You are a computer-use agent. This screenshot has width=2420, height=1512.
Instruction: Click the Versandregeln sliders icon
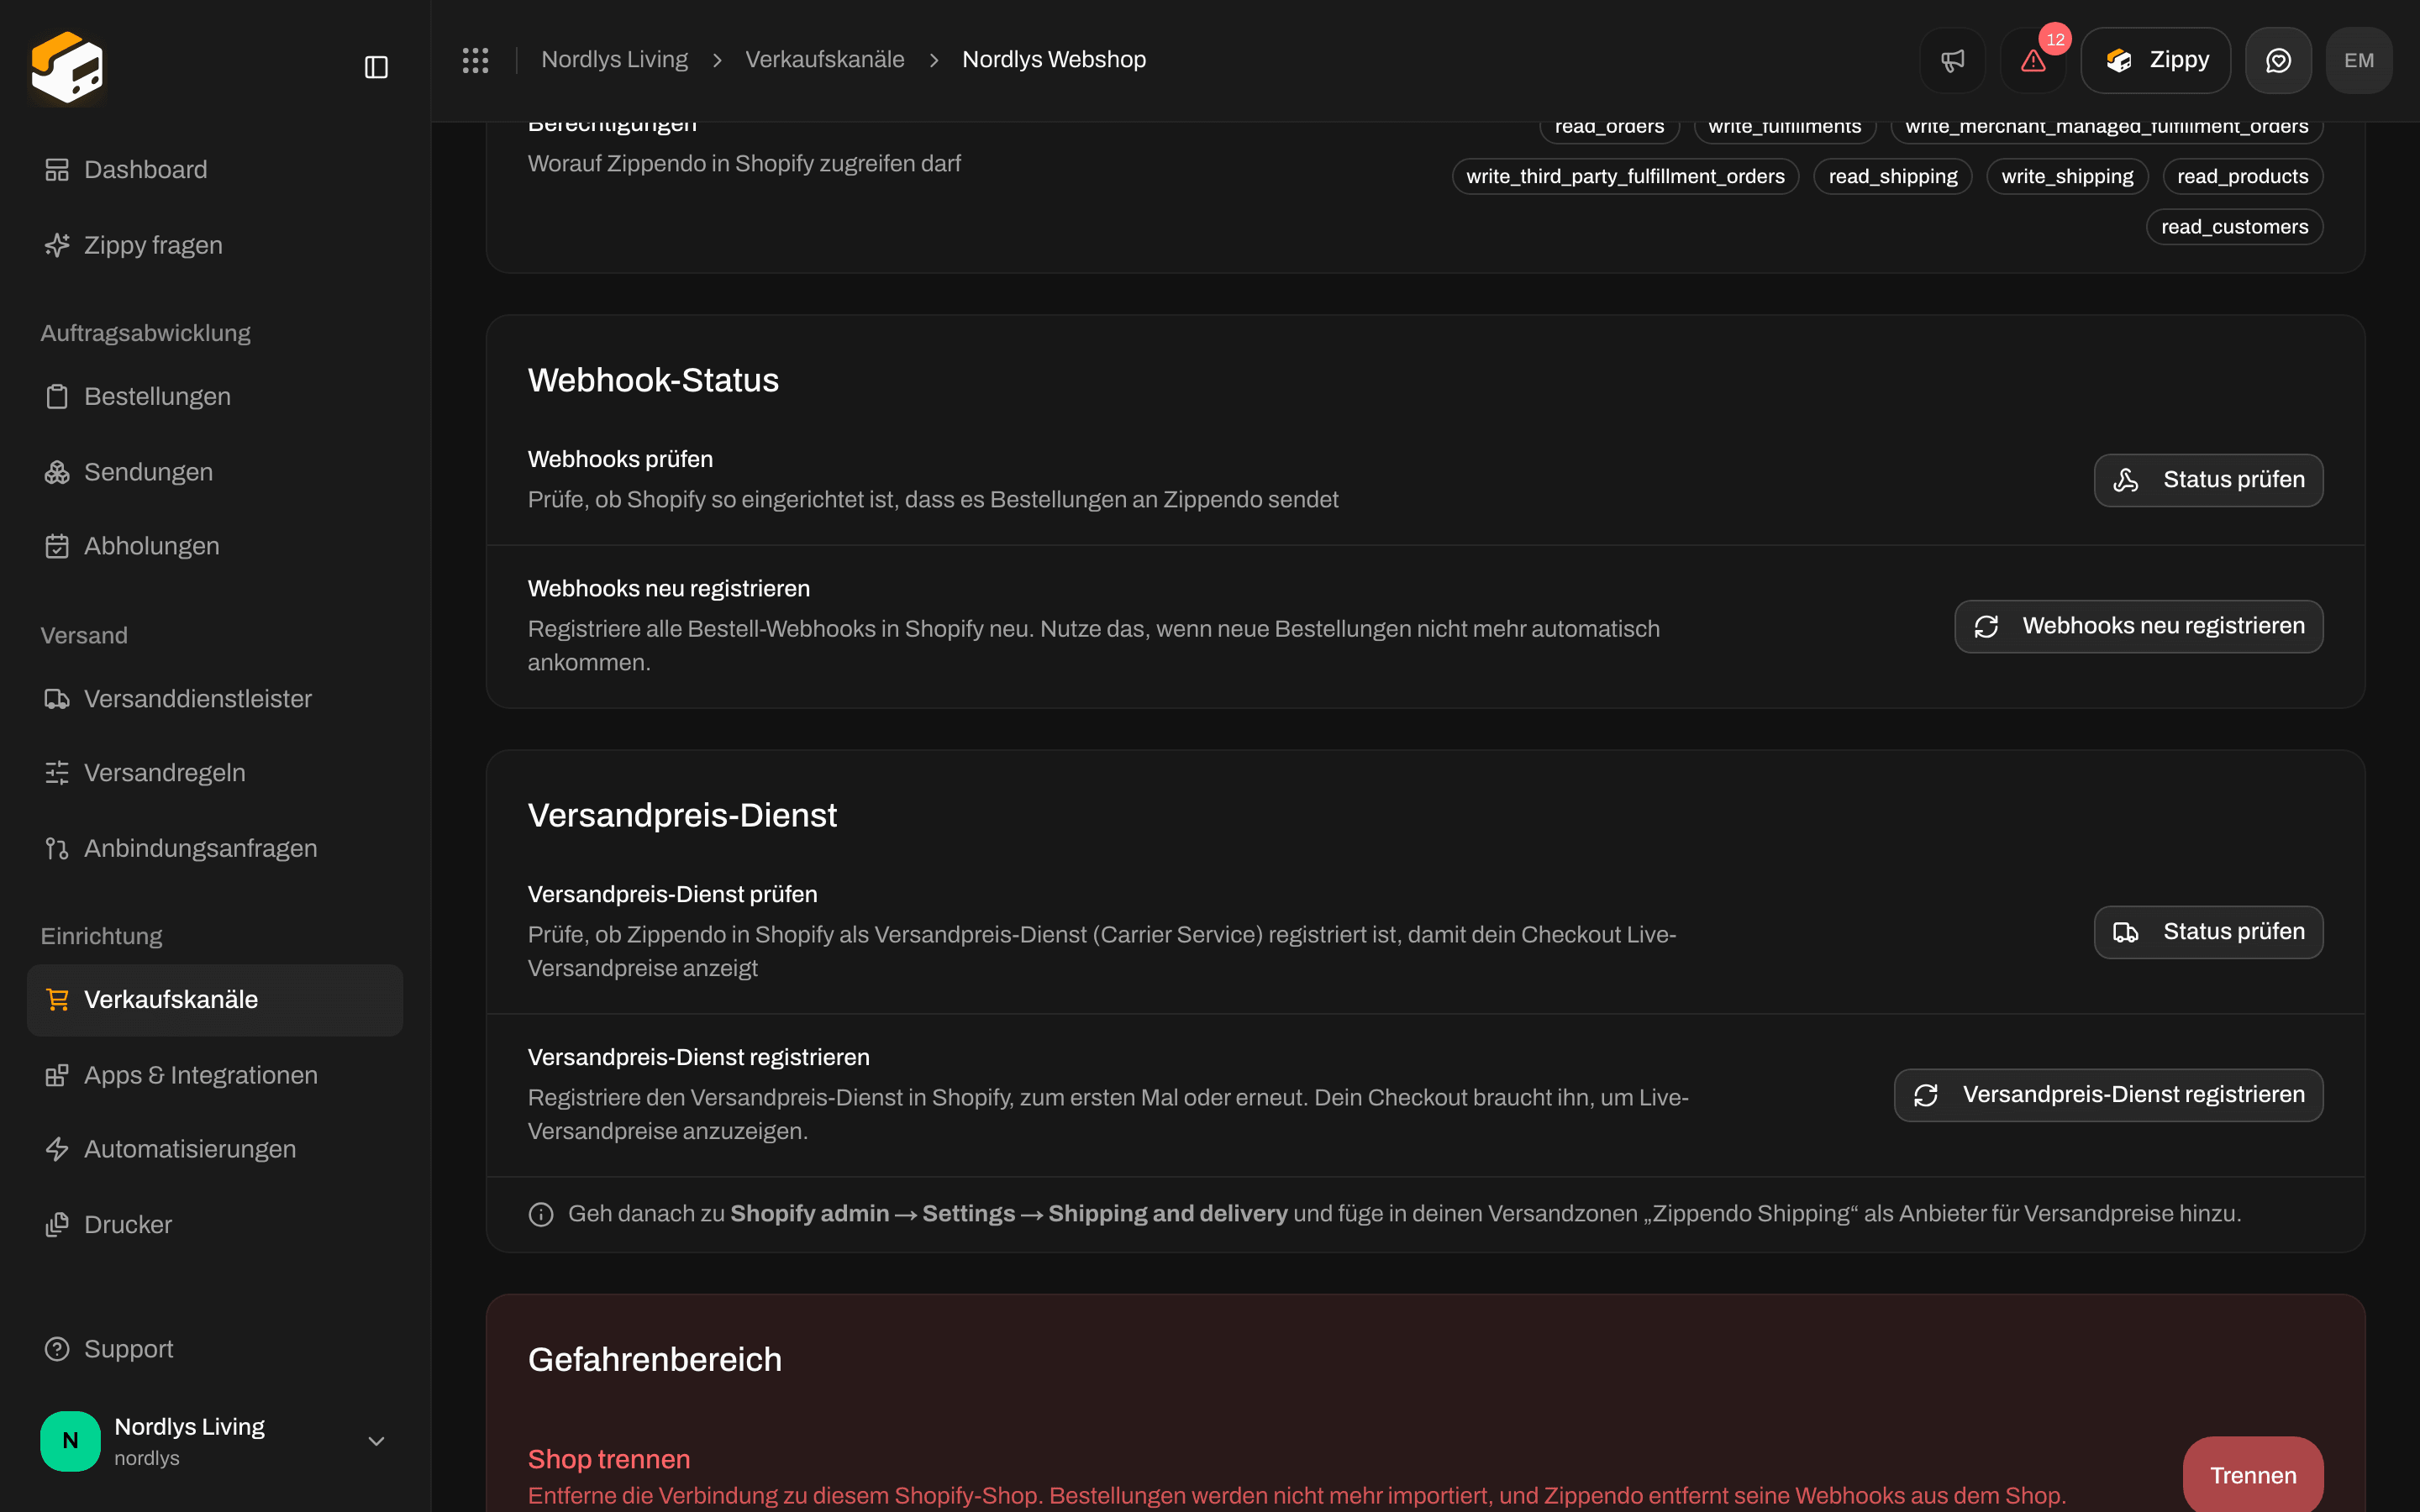tap(57, 773)
